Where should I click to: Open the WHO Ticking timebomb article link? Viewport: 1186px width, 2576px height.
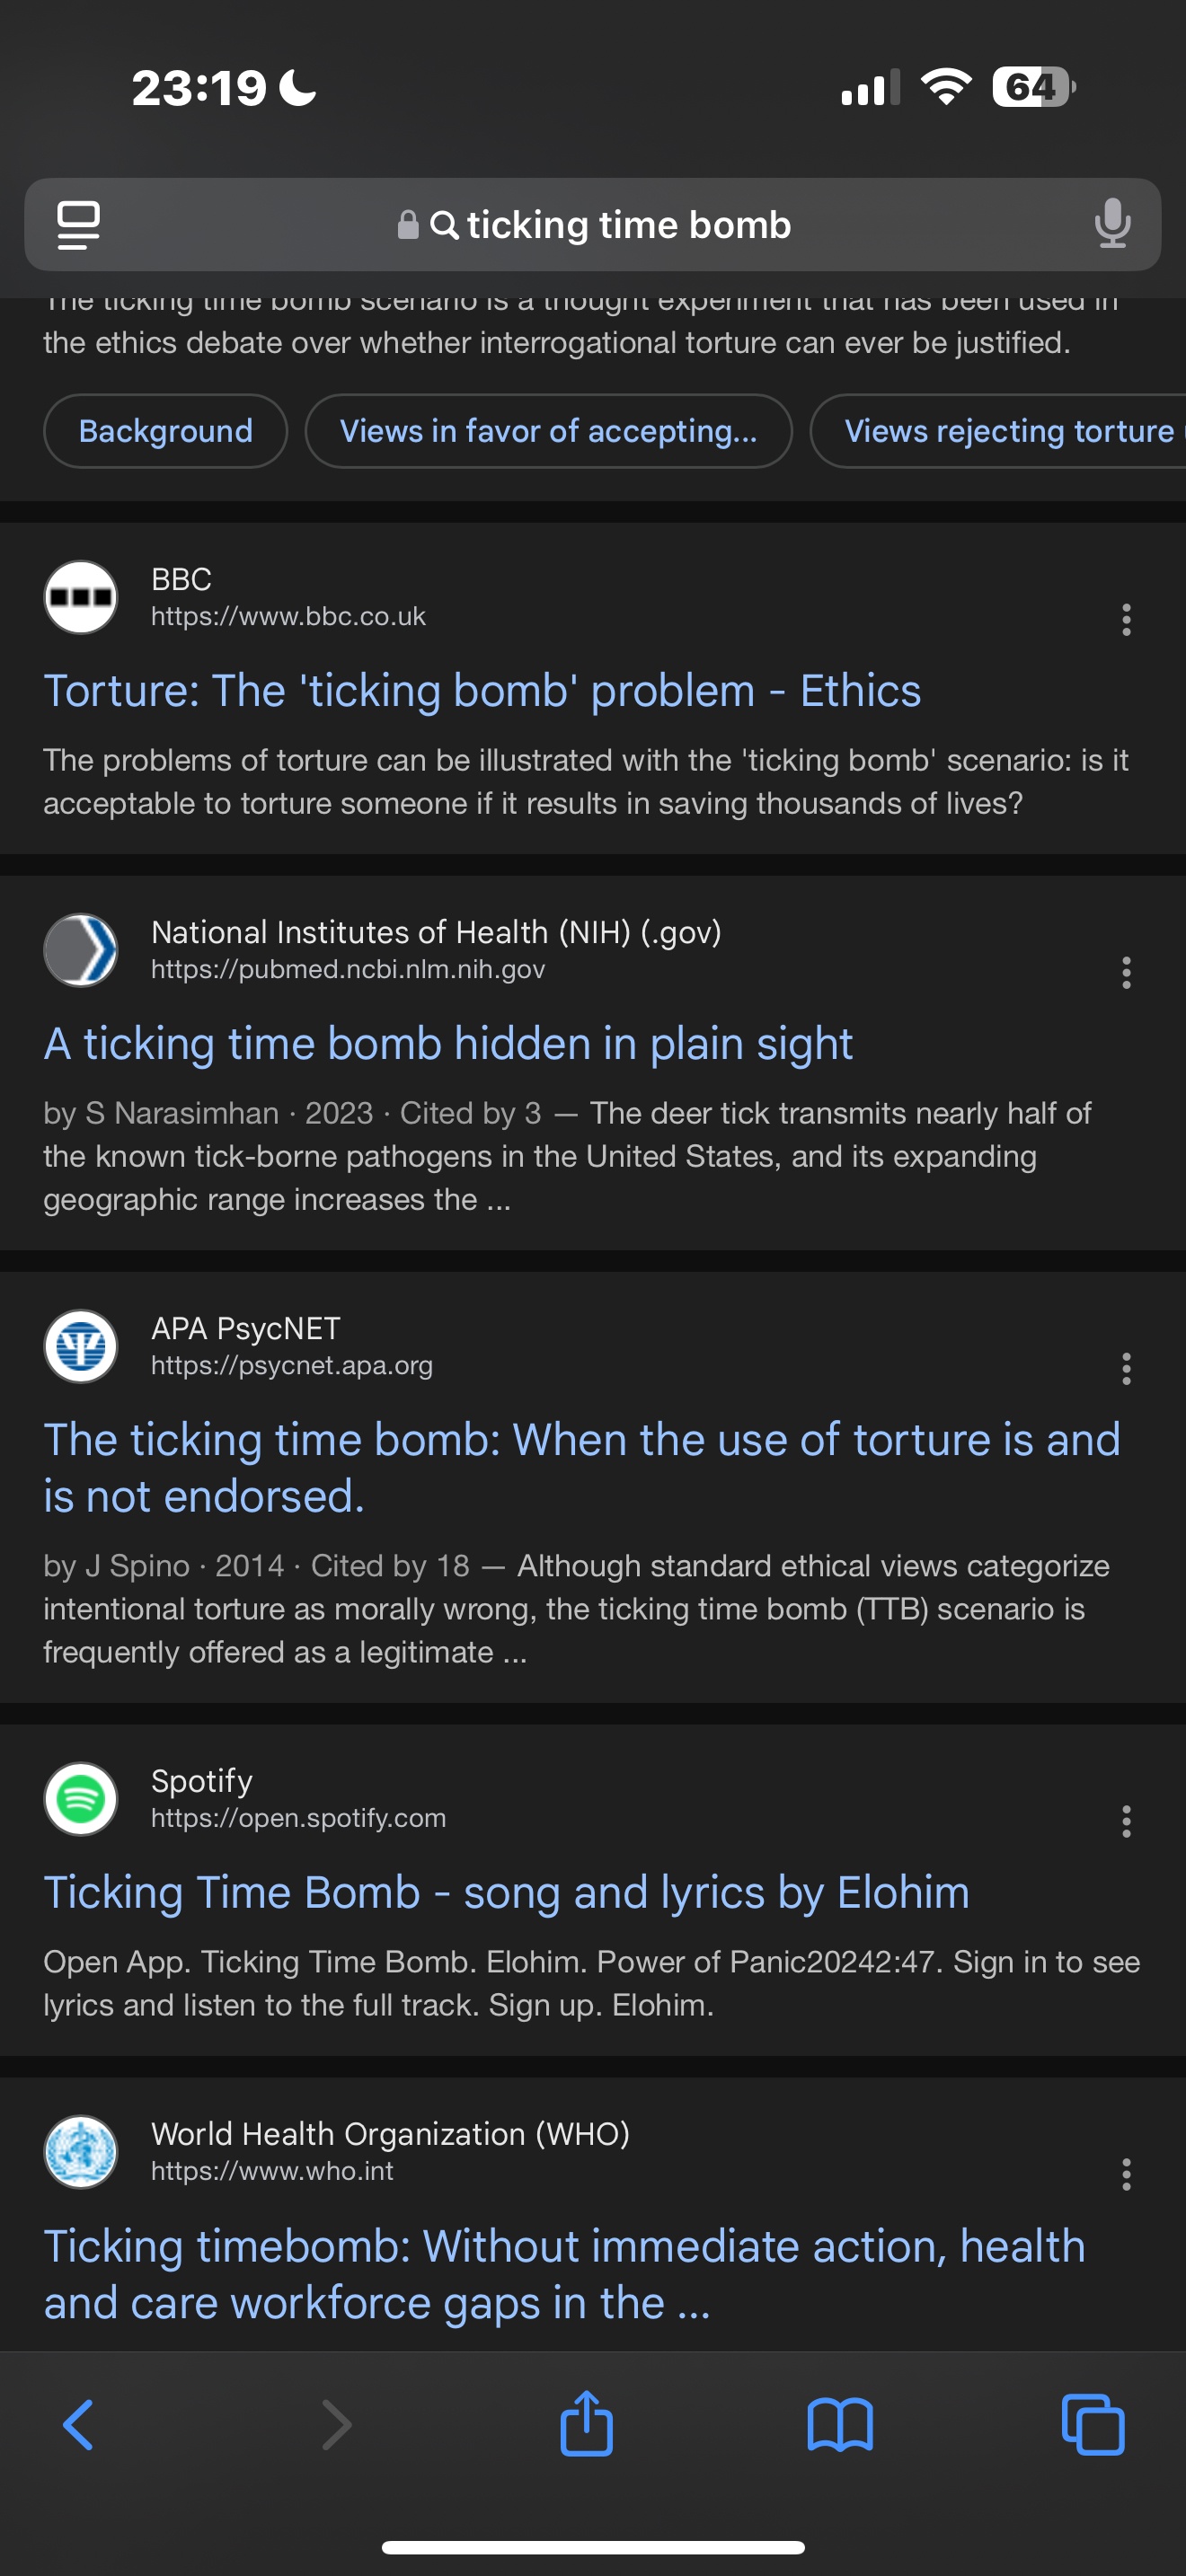[564, 2274]
